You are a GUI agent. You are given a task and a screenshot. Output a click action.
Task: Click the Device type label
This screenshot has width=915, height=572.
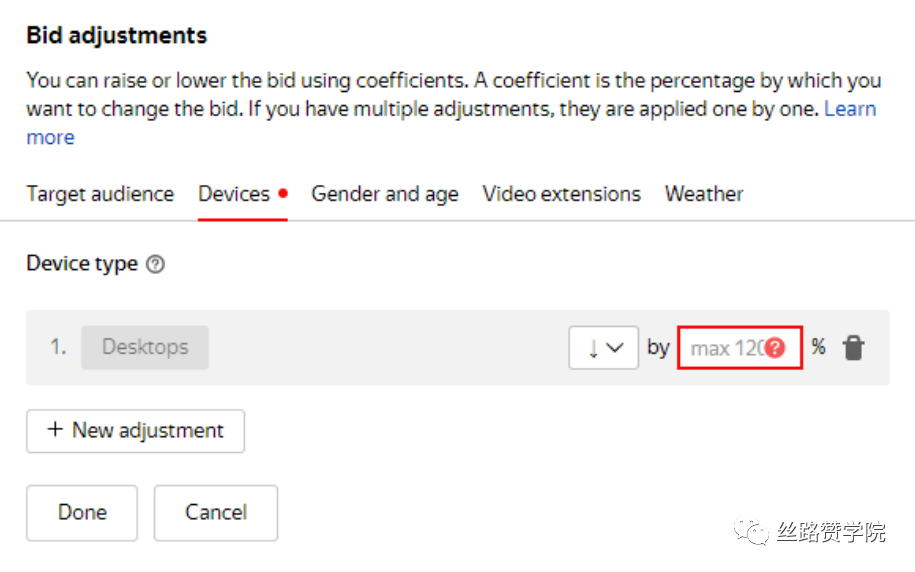(82, 264)
